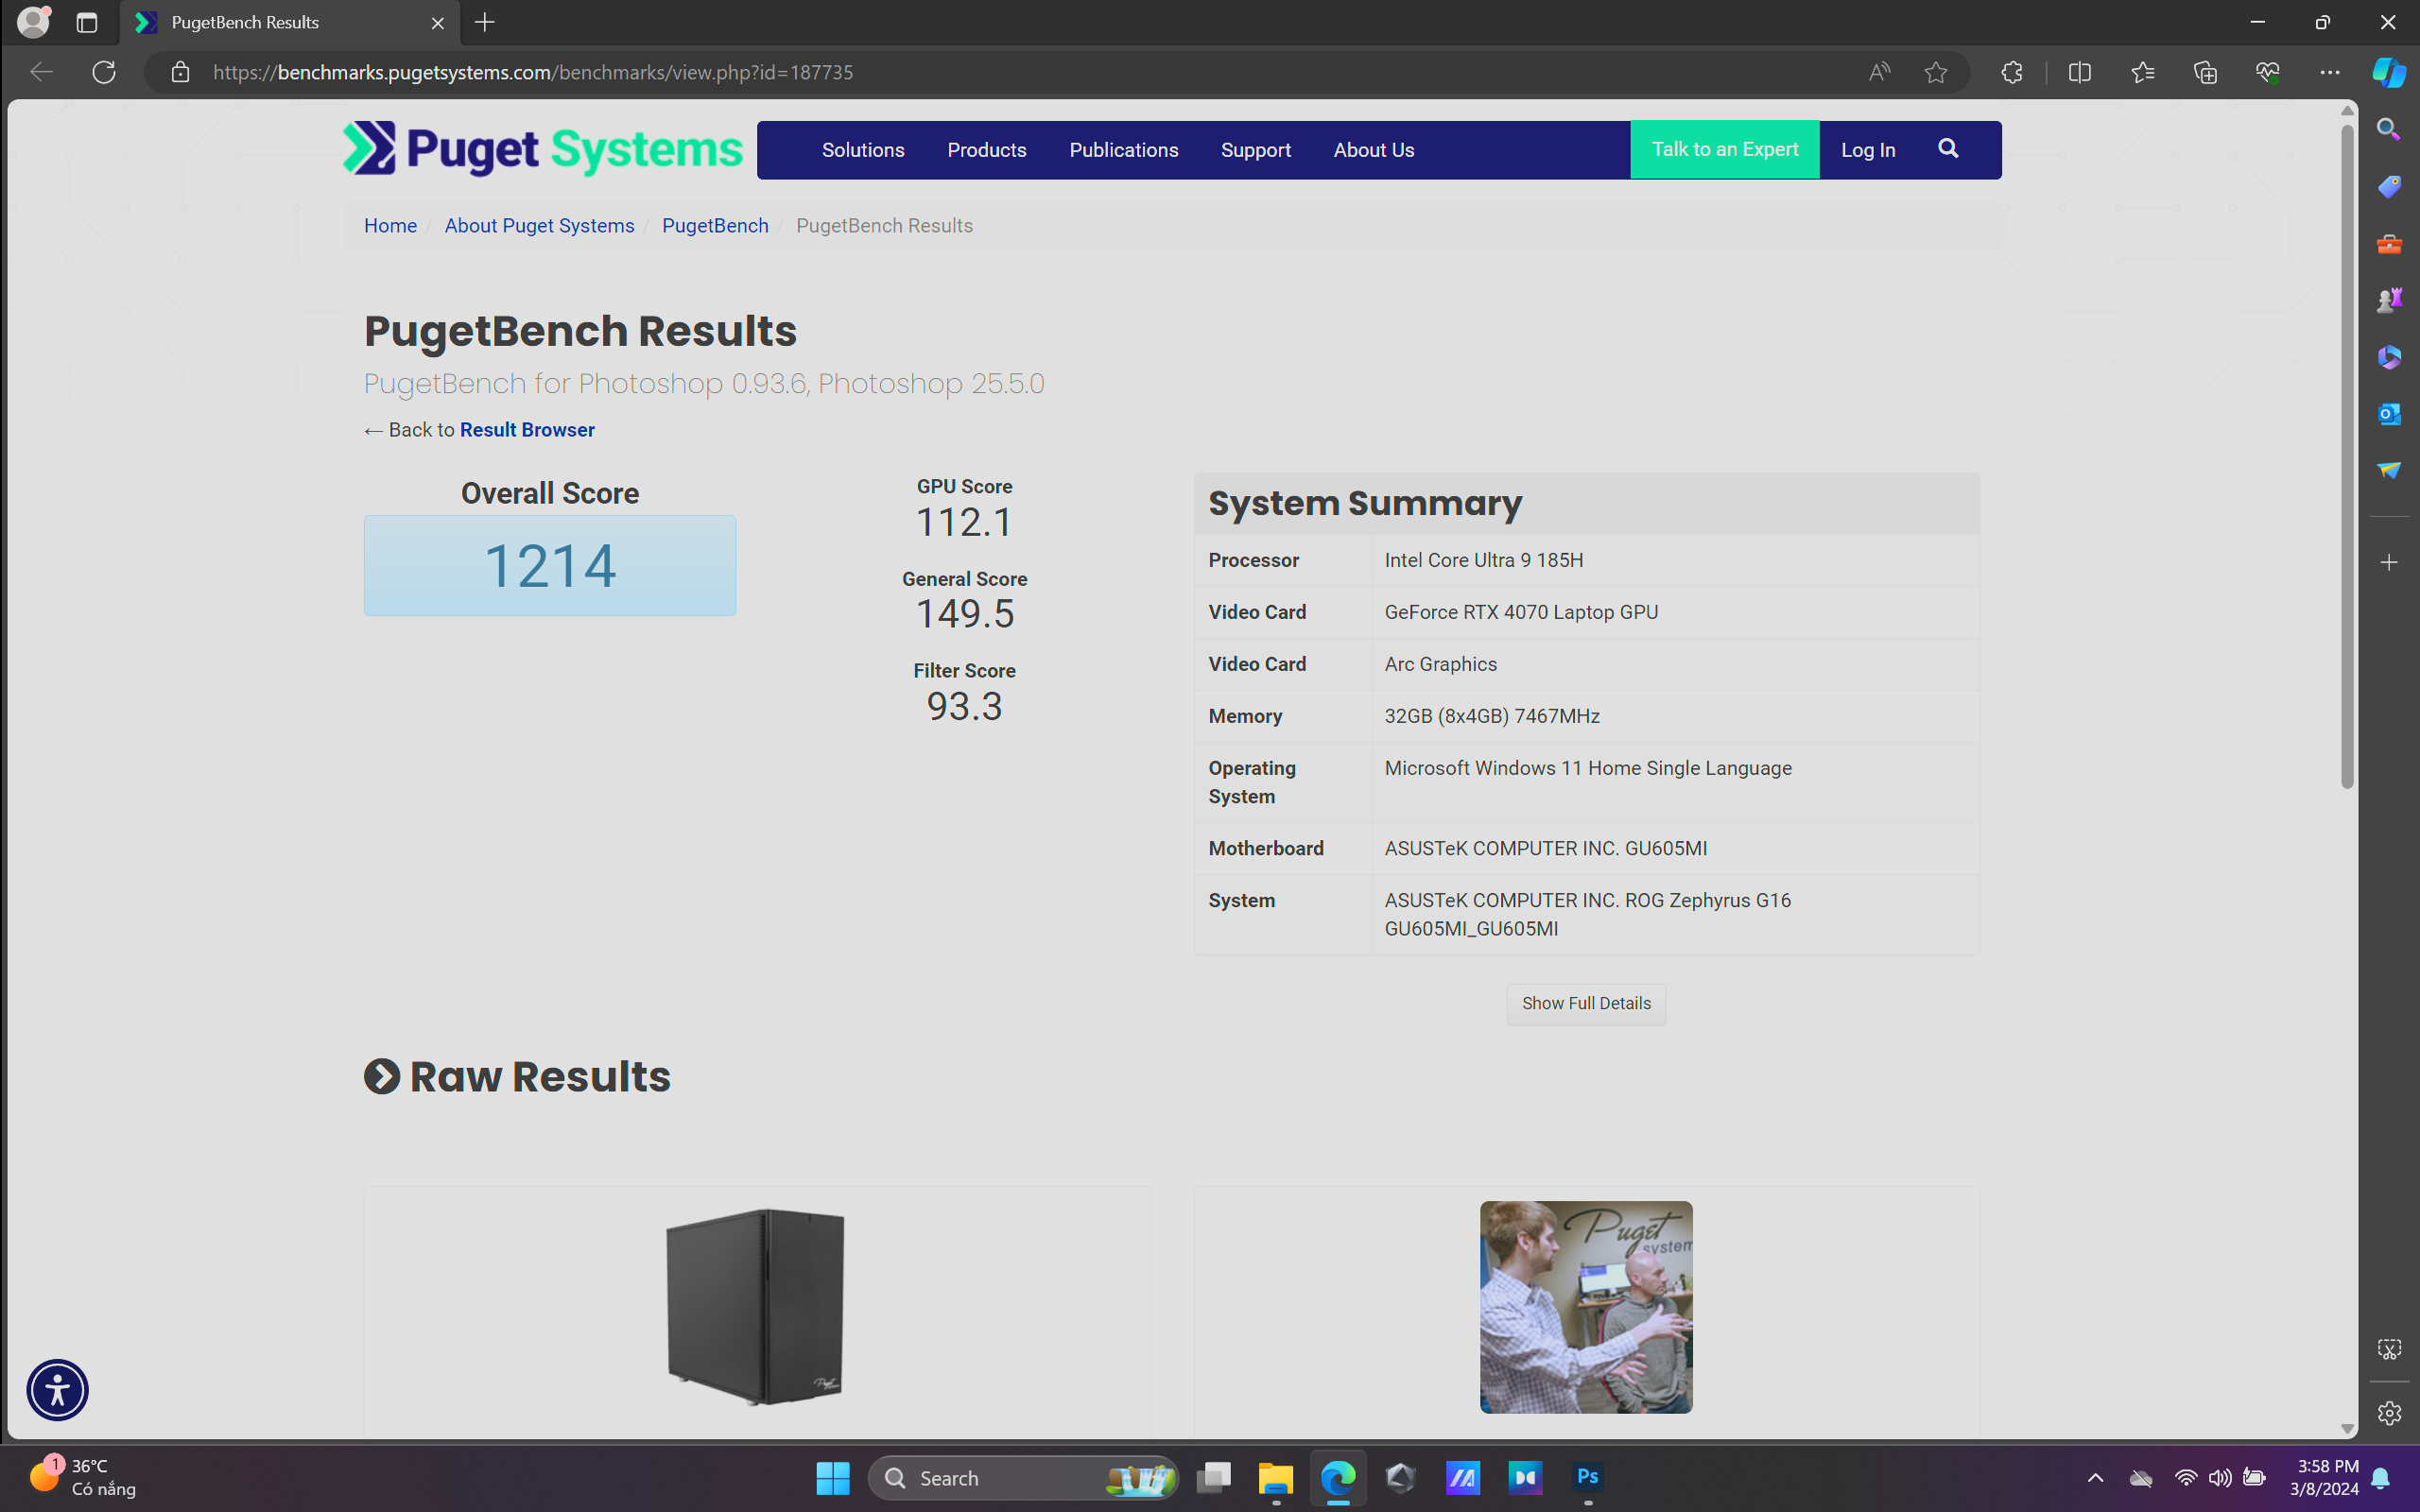The image size is (2420, 1512).
Task: Expand the Raw Results section
Action: point(380,1074)
